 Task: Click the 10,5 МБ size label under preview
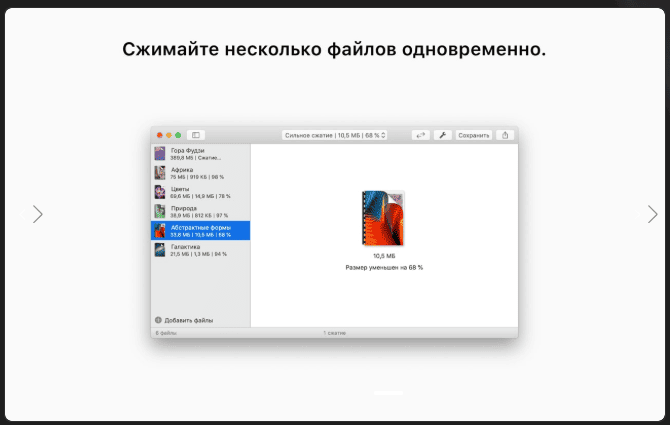tap(384, 256)
